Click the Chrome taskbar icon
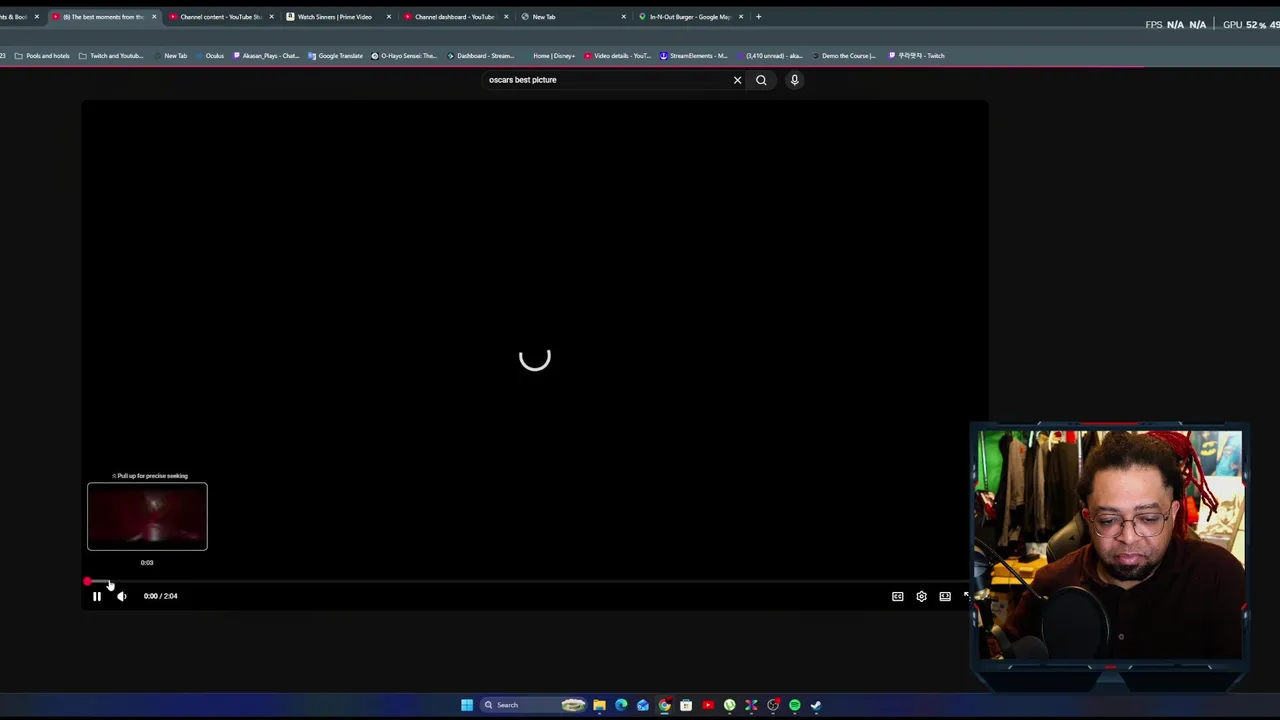This screenshot has width=1280, height=720. coord(664,705)
